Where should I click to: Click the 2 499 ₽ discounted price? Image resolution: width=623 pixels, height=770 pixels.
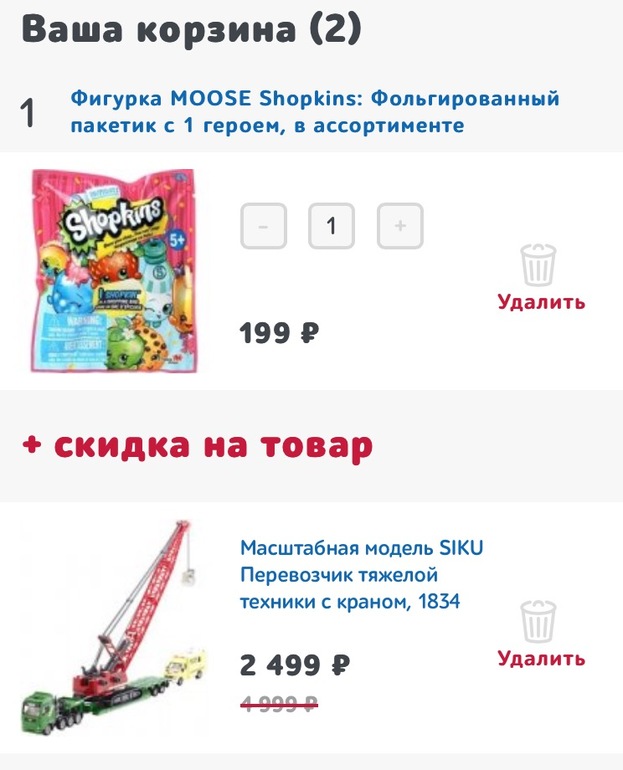295,665
